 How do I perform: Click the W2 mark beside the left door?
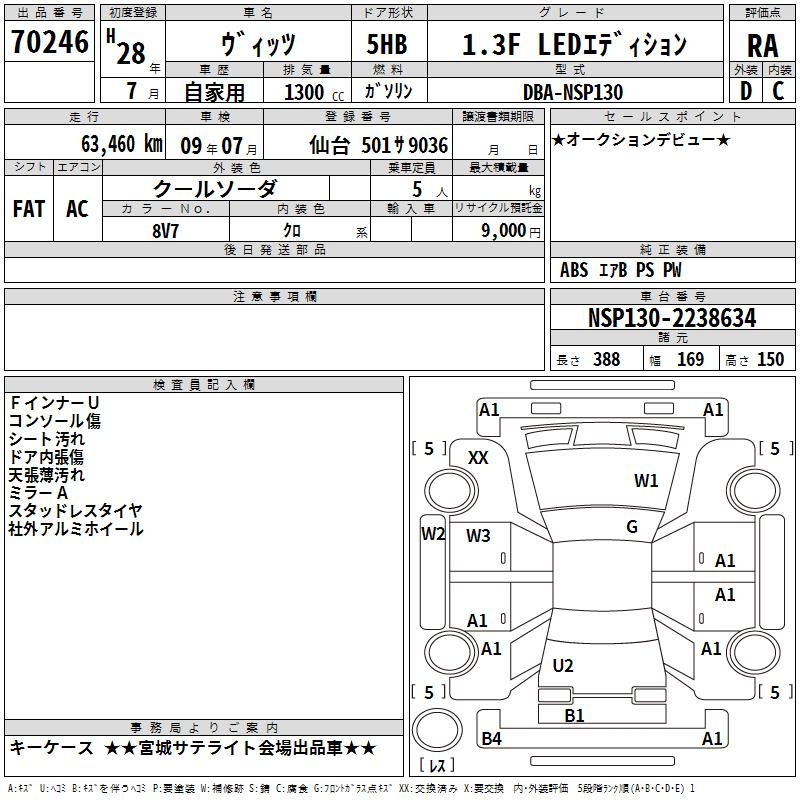pos(432,533)
